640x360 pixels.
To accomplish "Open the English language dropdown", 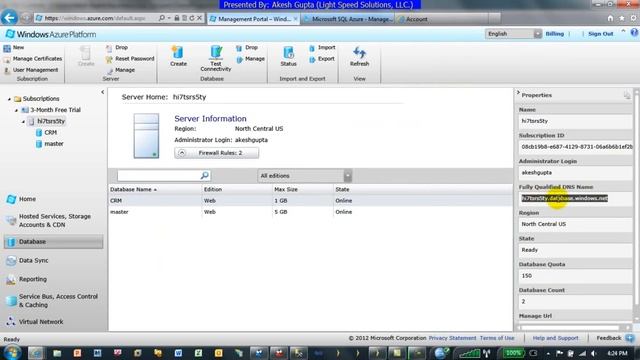I will (513, 34).
